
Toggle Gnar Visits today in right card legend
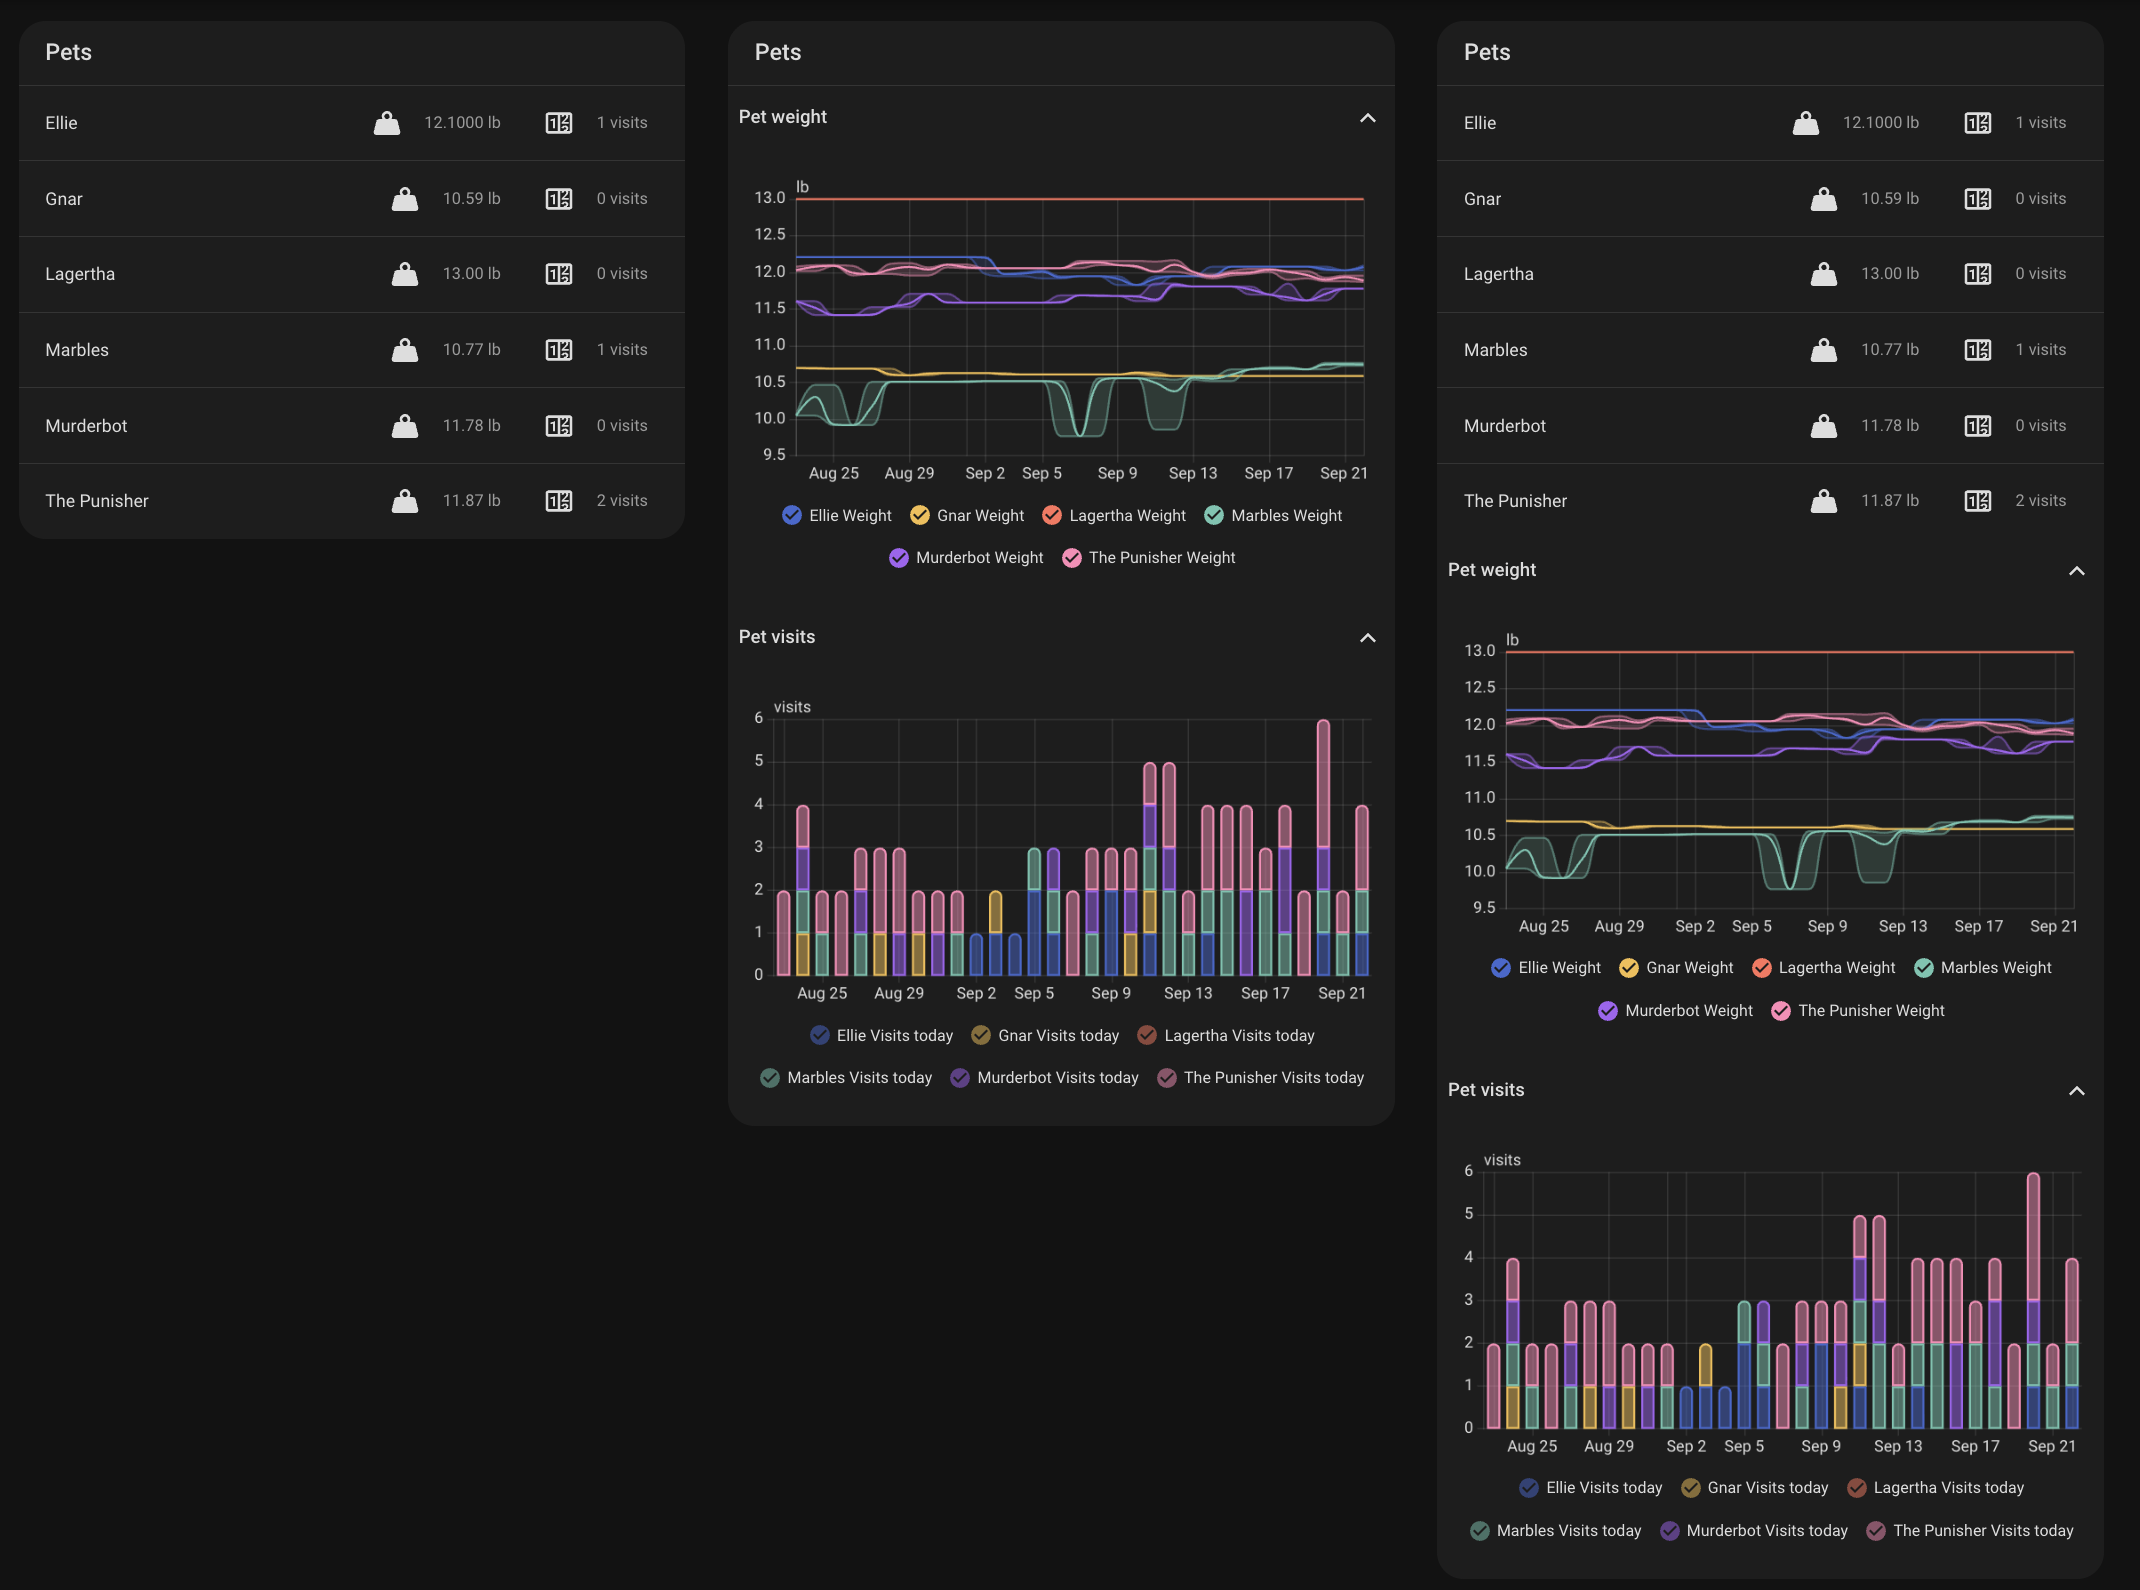(1755, 1488)
